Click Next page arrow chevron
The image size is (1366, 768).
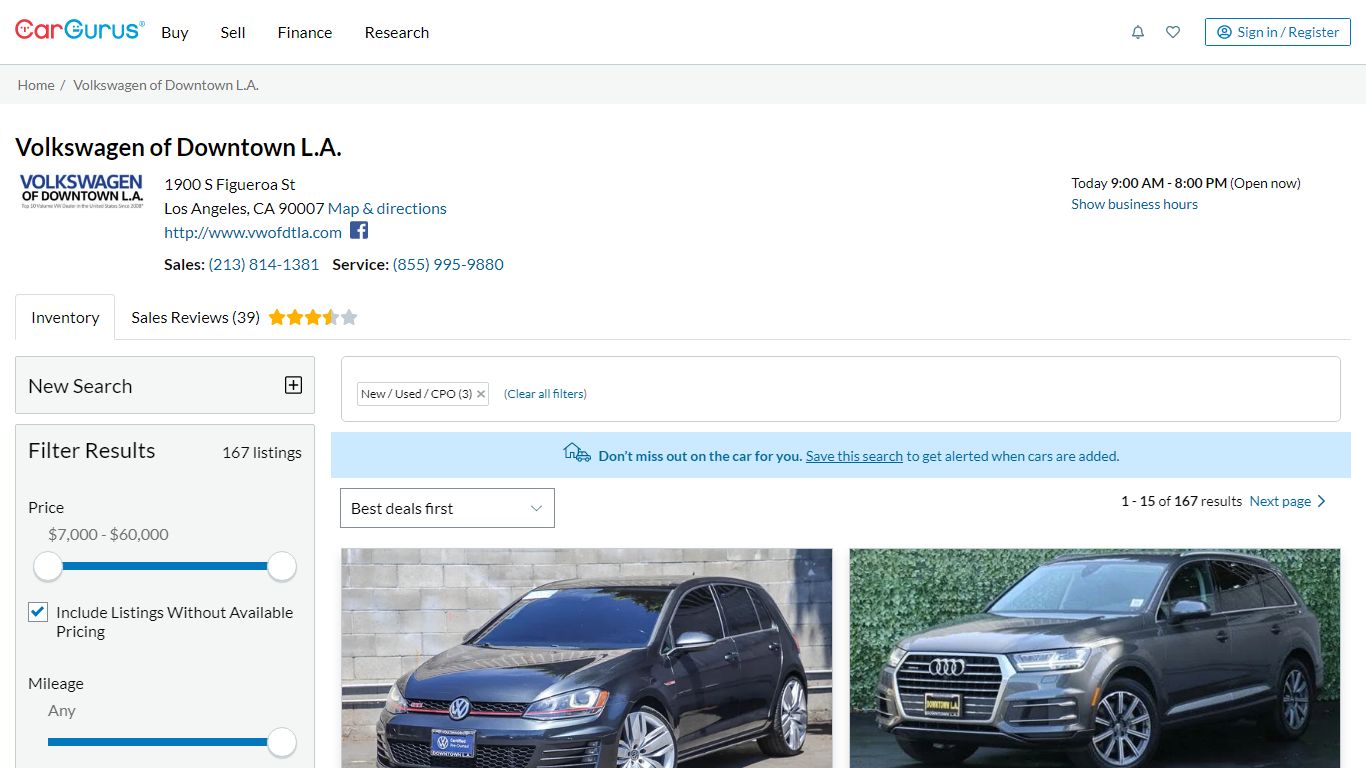(1322, 501)
